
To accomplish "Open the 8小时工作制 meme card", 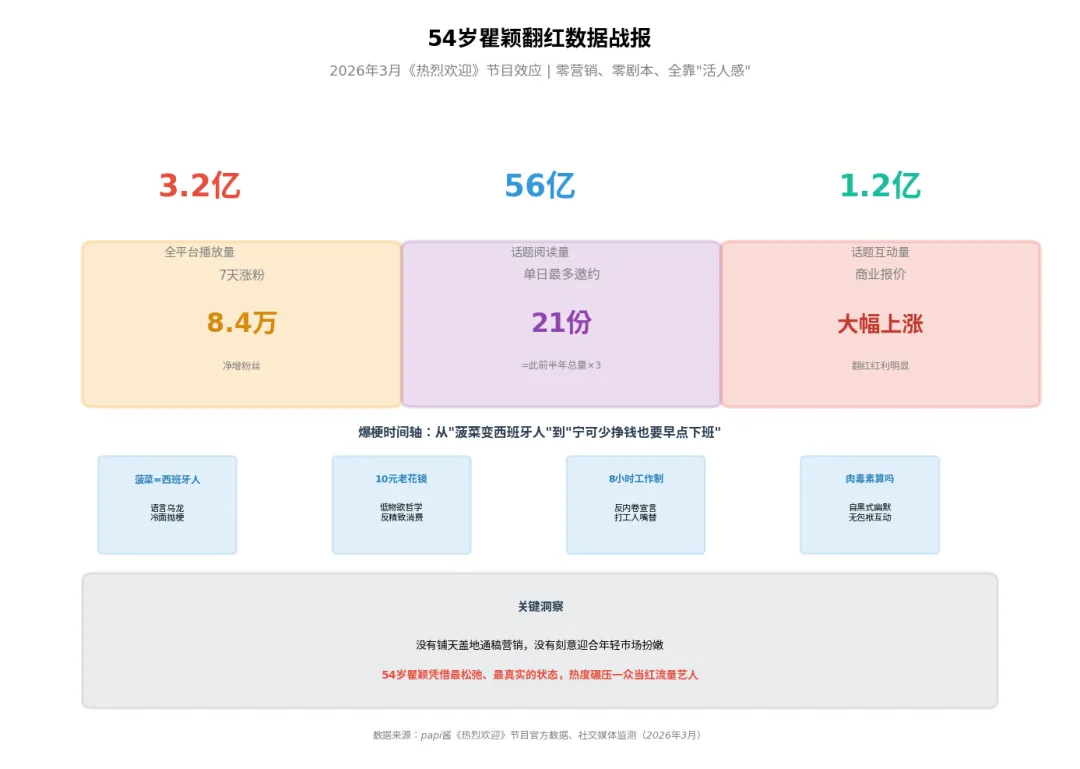I will (x=635, y=505).
